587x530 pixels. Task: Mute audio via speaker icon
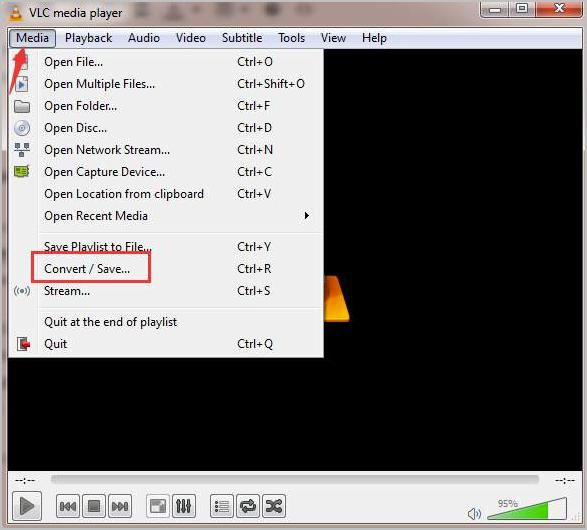tap(474, 514)
